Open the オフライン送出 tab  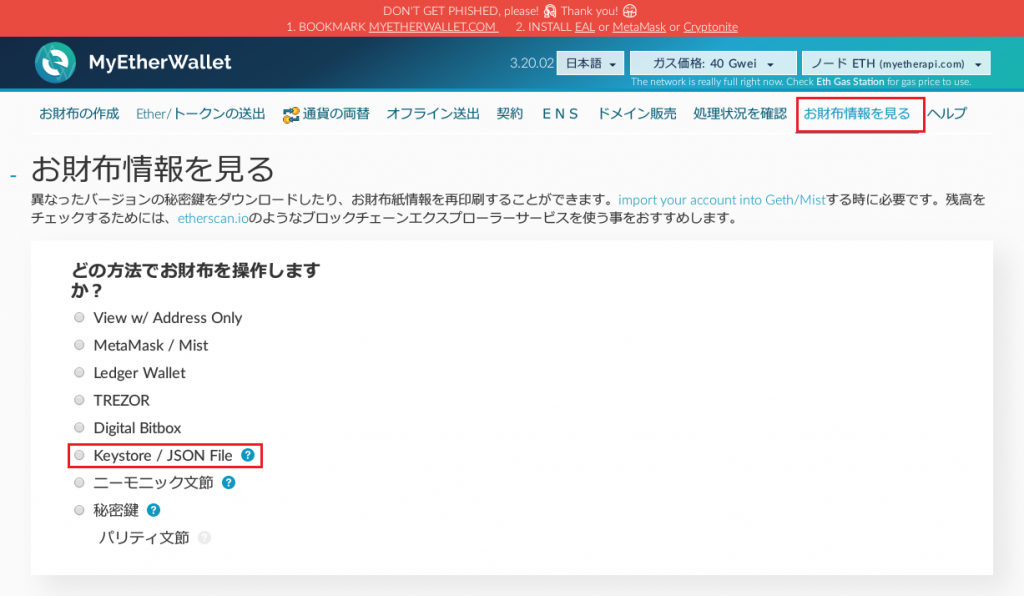[433, 114]
